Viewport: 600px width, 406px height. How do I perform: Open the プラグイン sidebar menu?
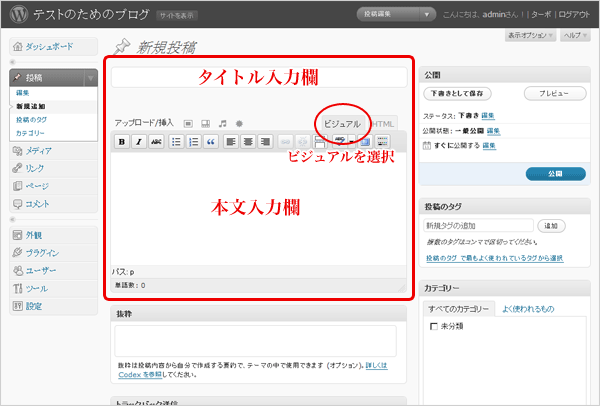53,253
